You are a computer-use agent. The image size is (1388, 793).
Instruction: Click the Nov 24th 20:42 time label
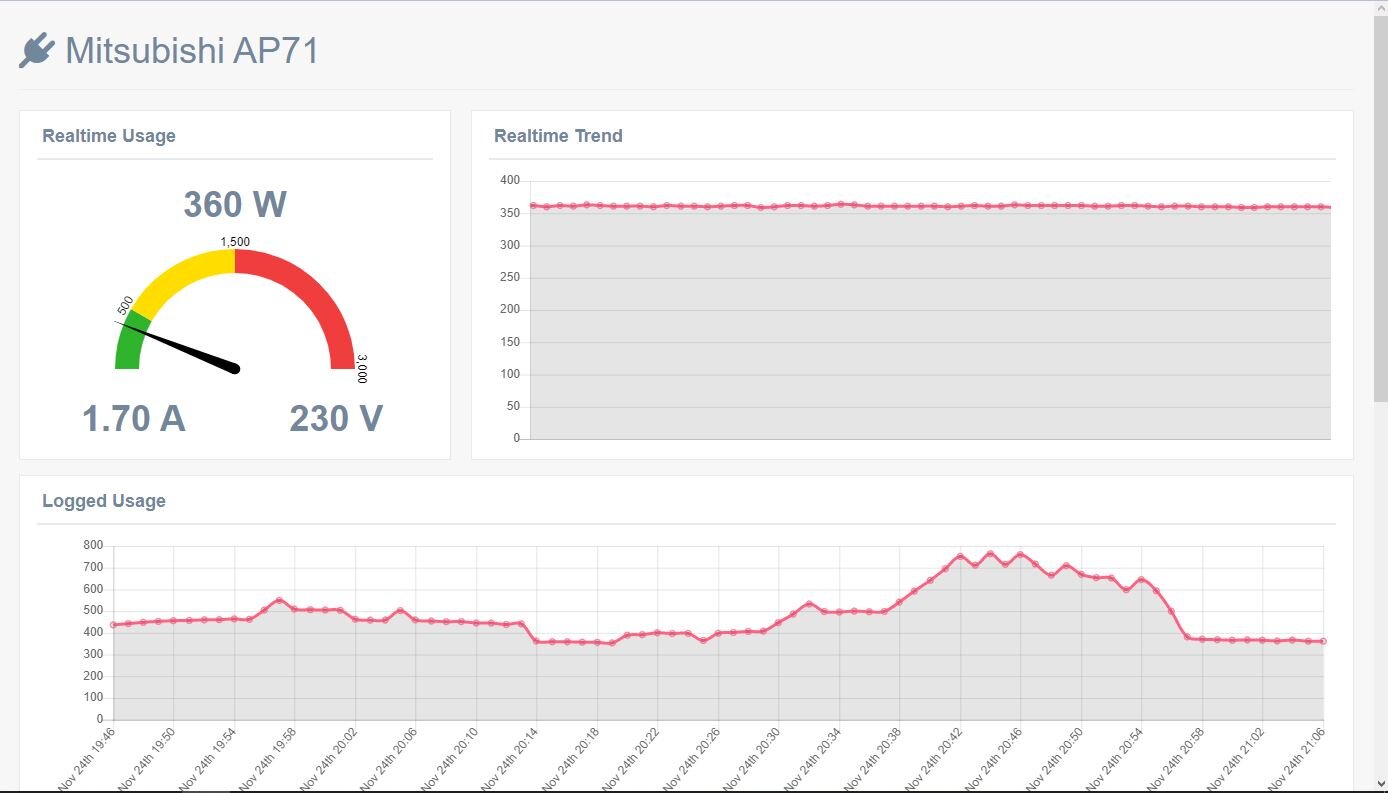click(932, 759)
